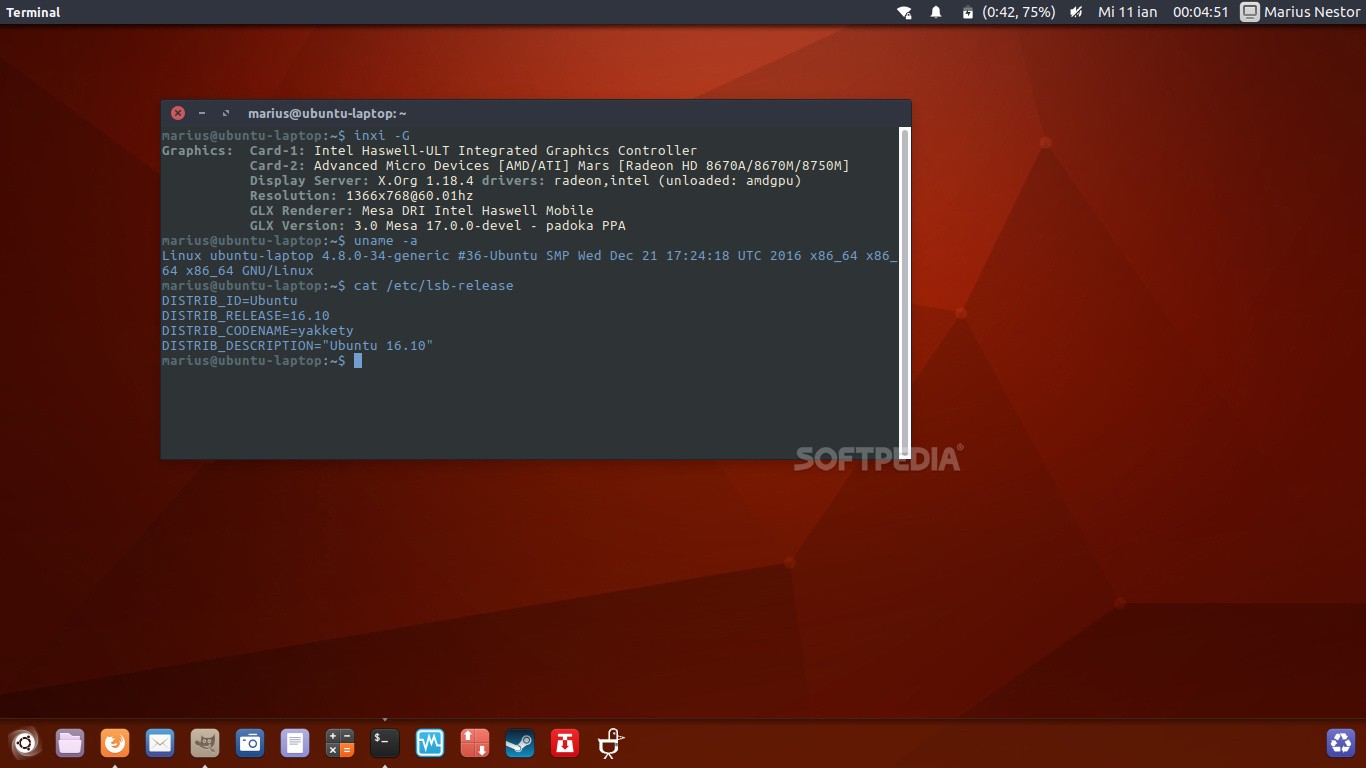Screen dimensions: 1366x768
Task: Open the Terminal menu in the top bar
Action: point(33,12)
